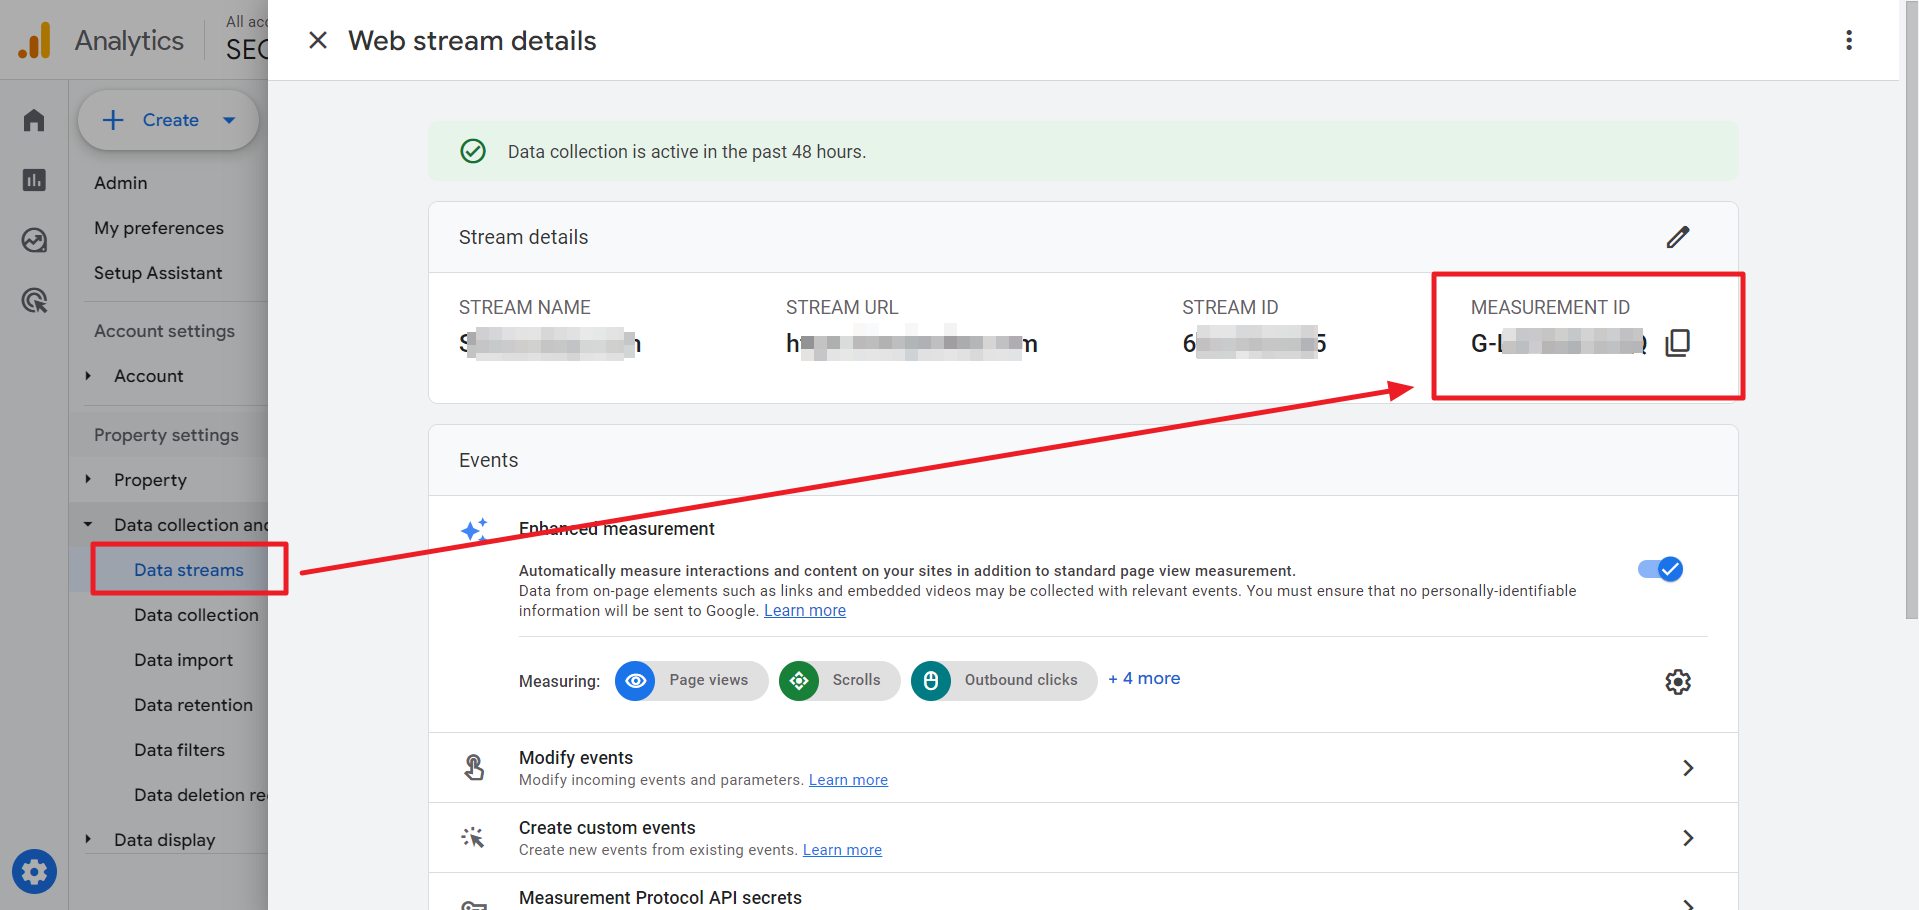Click the green data collection check icon
The width and height of the screenshot is (1919, 910).
pyautogui.click(x=473, y=151)
